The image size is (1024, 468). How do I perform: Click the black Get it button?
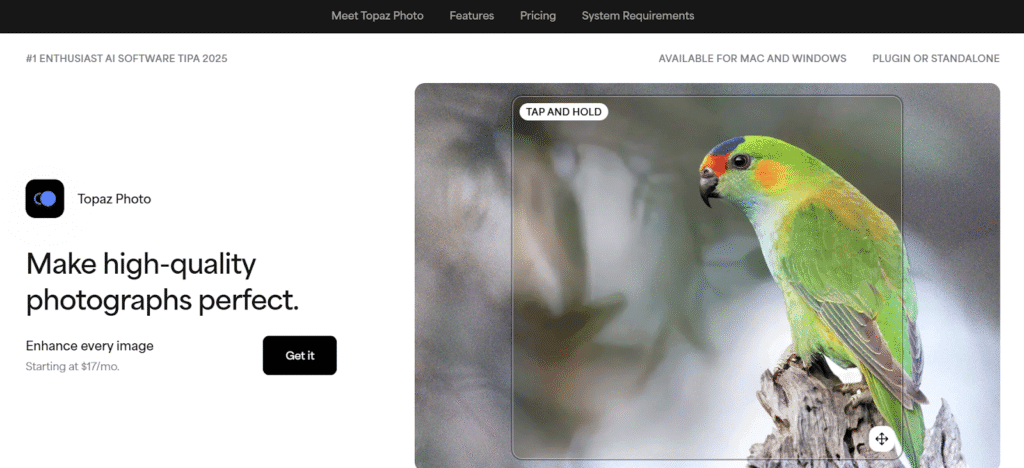tap(300, 356)
